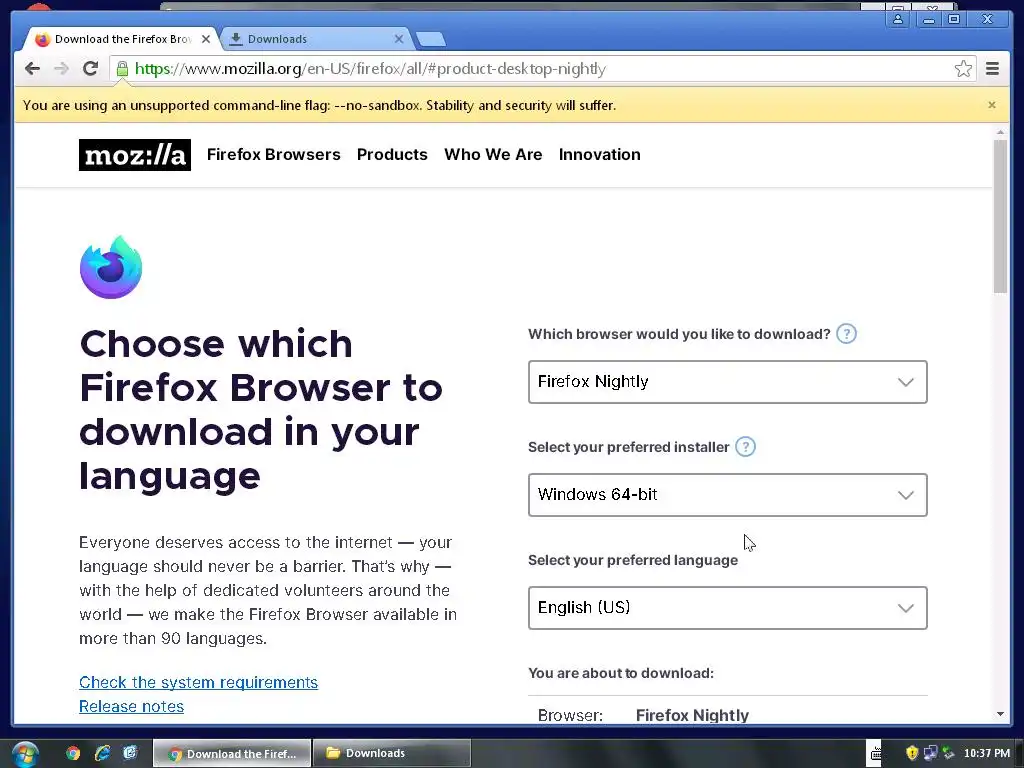Select the Download the Firefox Browser tab
This screenshot has height=768, width=1024.
(121, 39)
